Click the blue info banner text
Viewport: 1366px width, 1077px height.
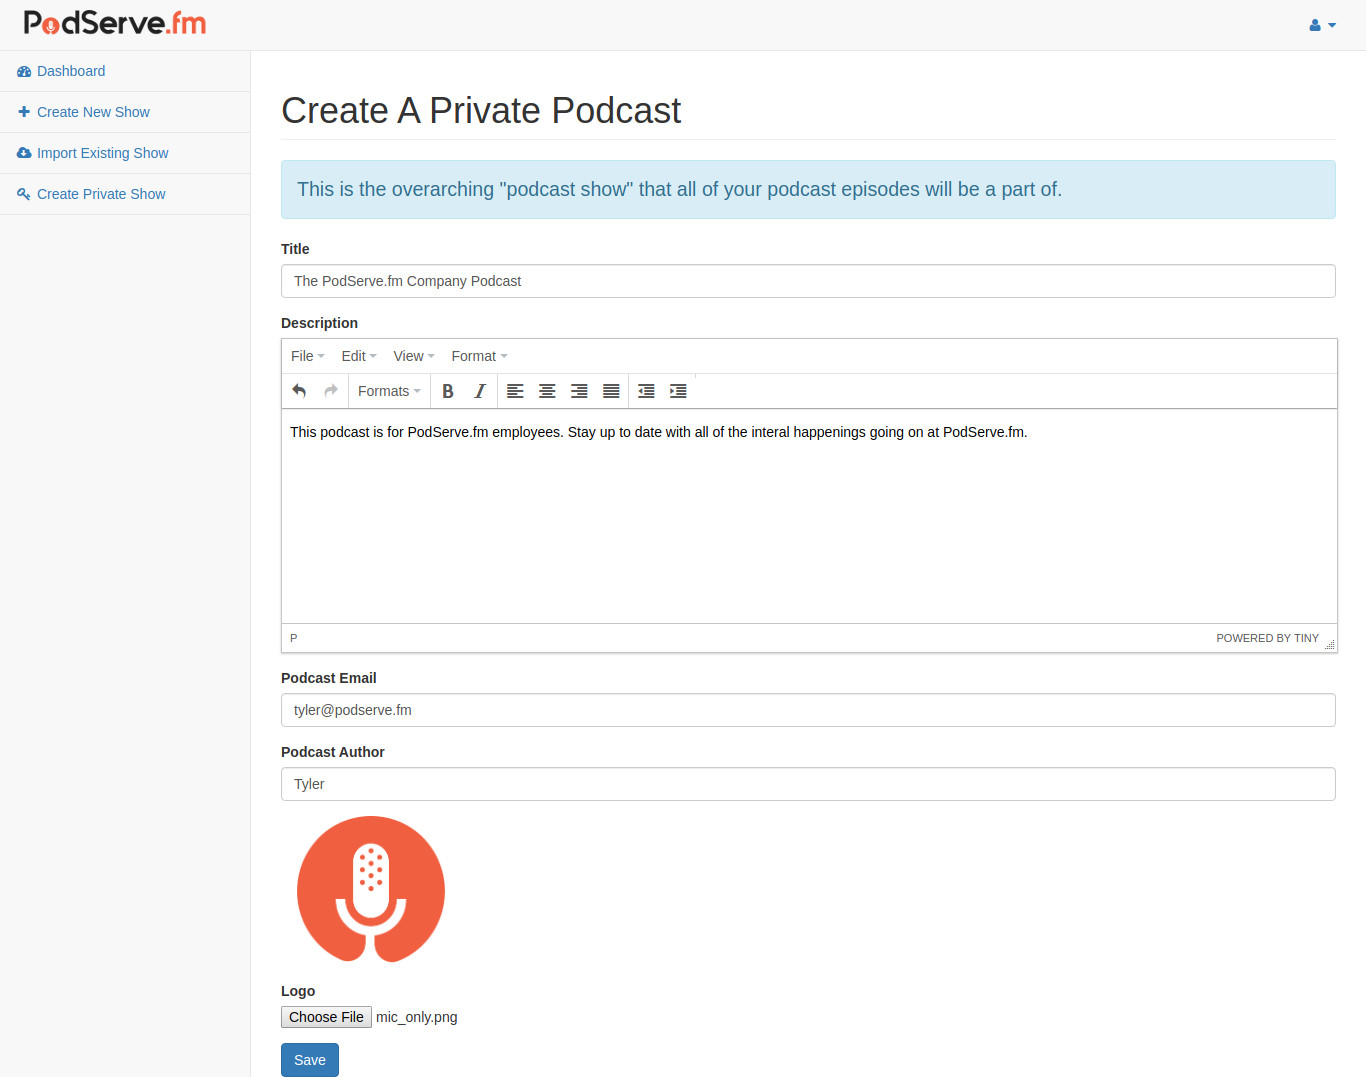pyautogui.click(x=680, y=189)
